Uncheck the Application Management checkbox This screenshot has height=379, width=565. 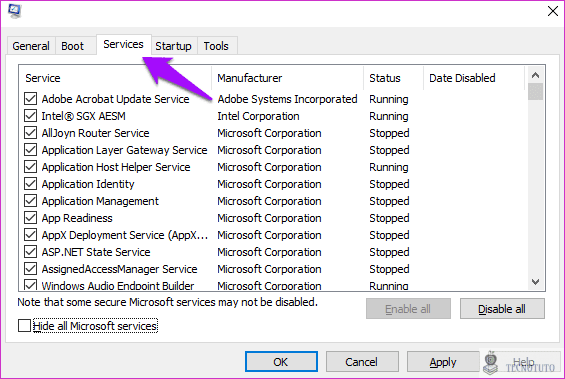coord(30,201)
